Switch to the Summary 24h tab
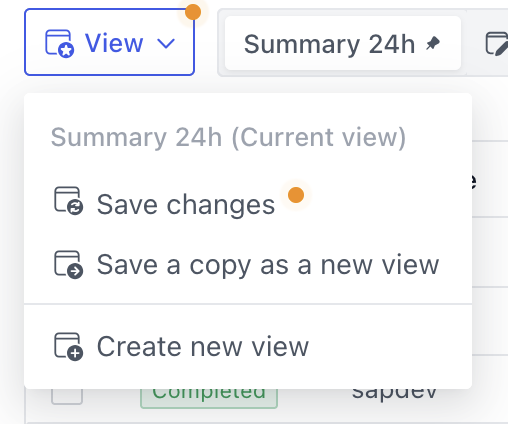The height and width of the screenshot is (424, 508). click(343, 43)
